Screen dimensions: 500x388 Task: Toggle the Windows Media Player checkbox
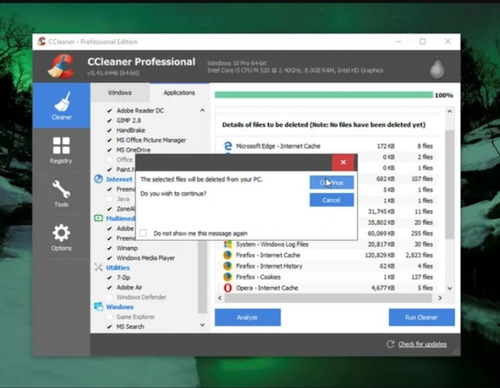pos(109,258)
